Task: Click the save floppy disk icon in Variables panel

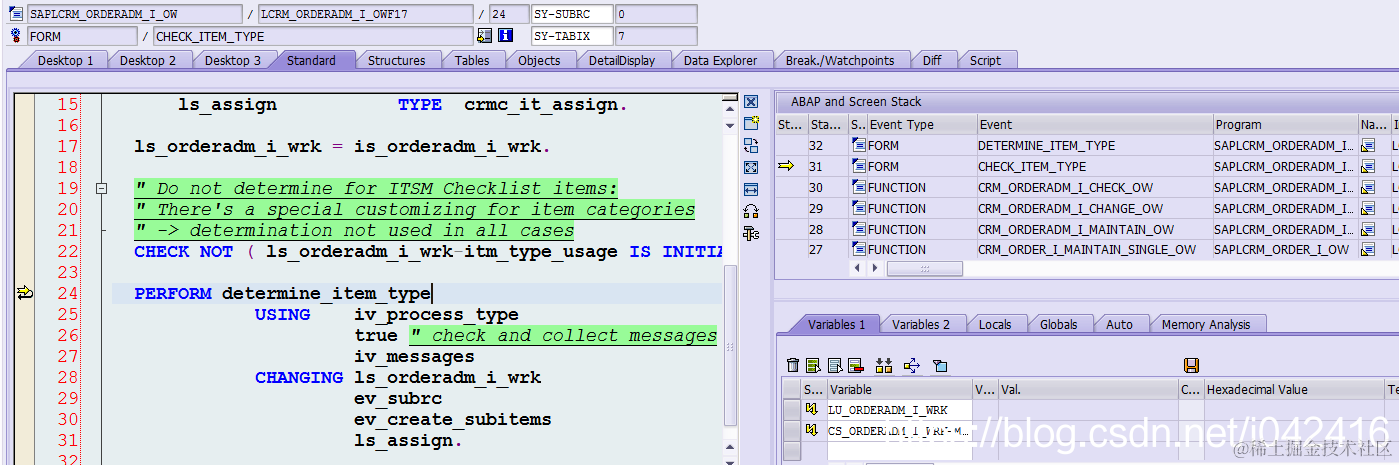Action: point(1191,366)
